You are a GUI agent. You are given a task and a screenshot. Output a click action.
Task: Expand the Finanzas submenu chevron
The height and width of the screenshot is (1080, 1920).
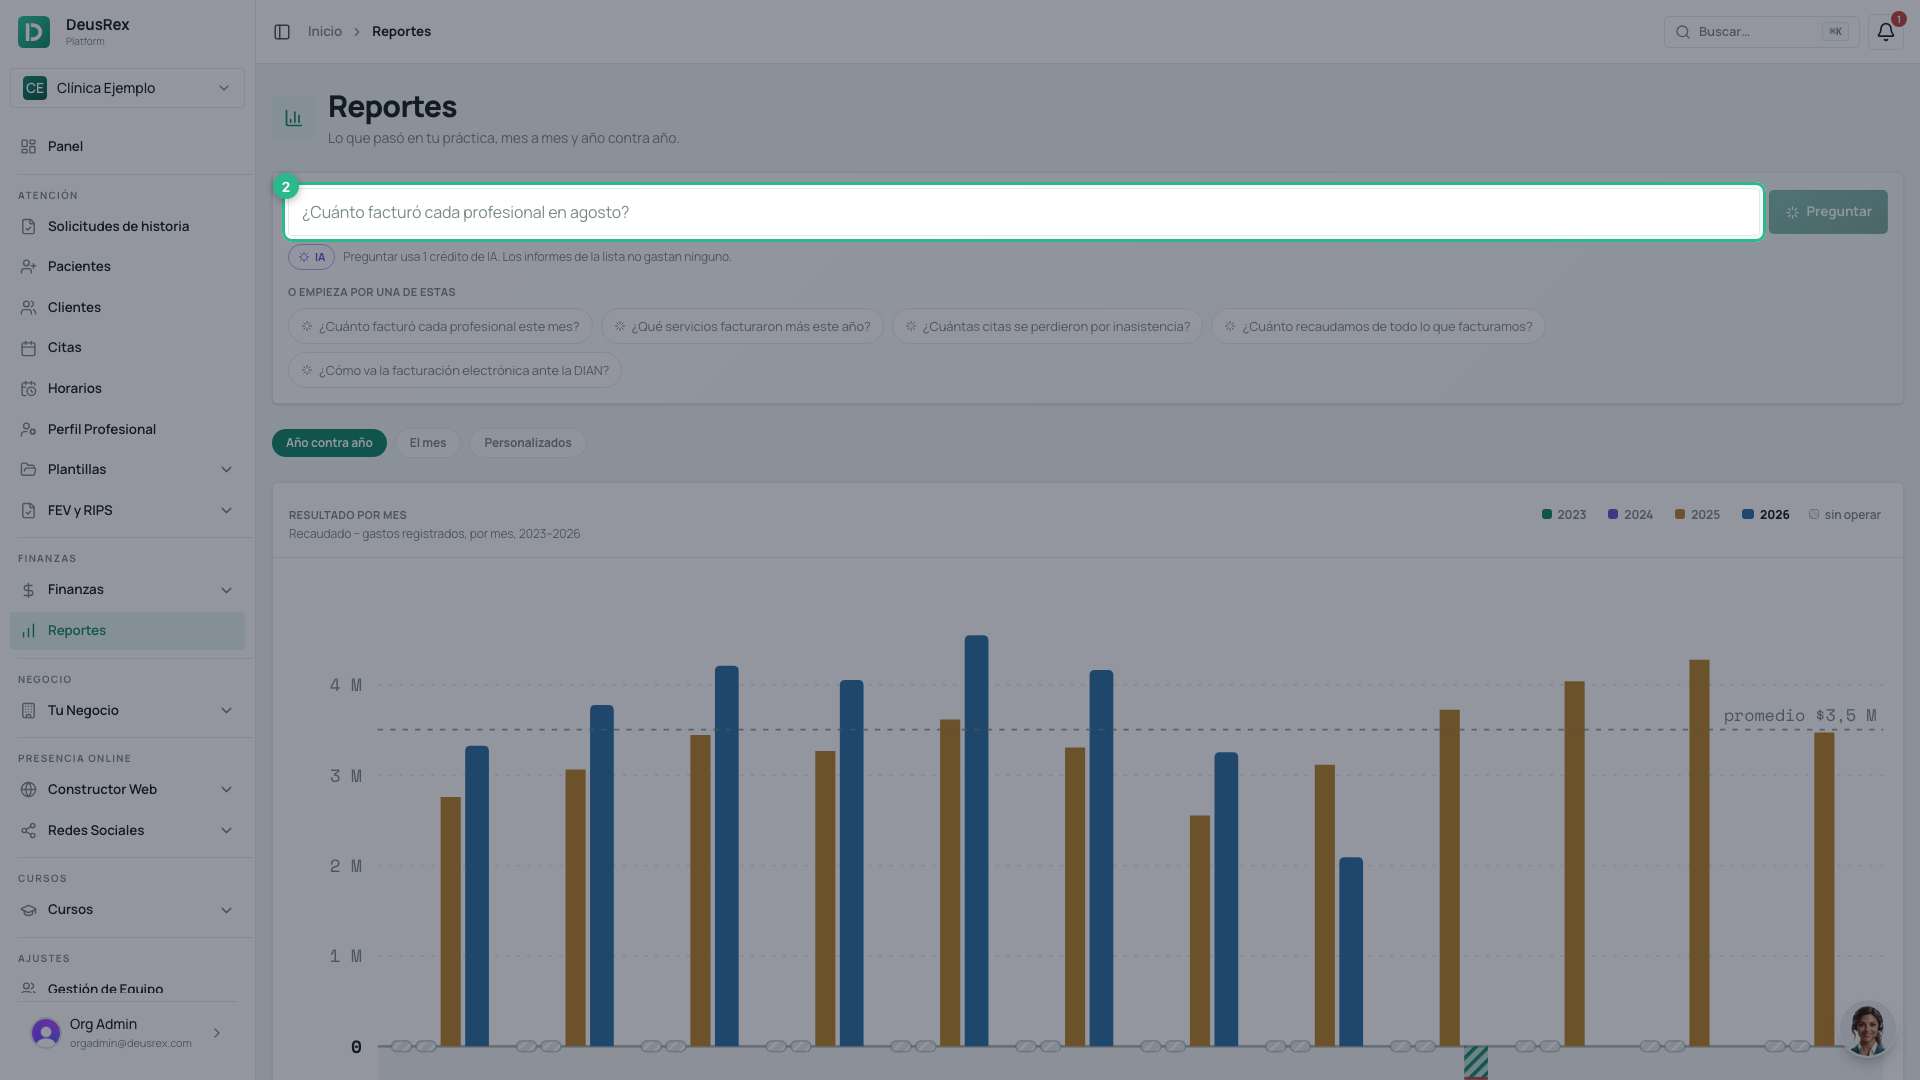tap(226, 590)
